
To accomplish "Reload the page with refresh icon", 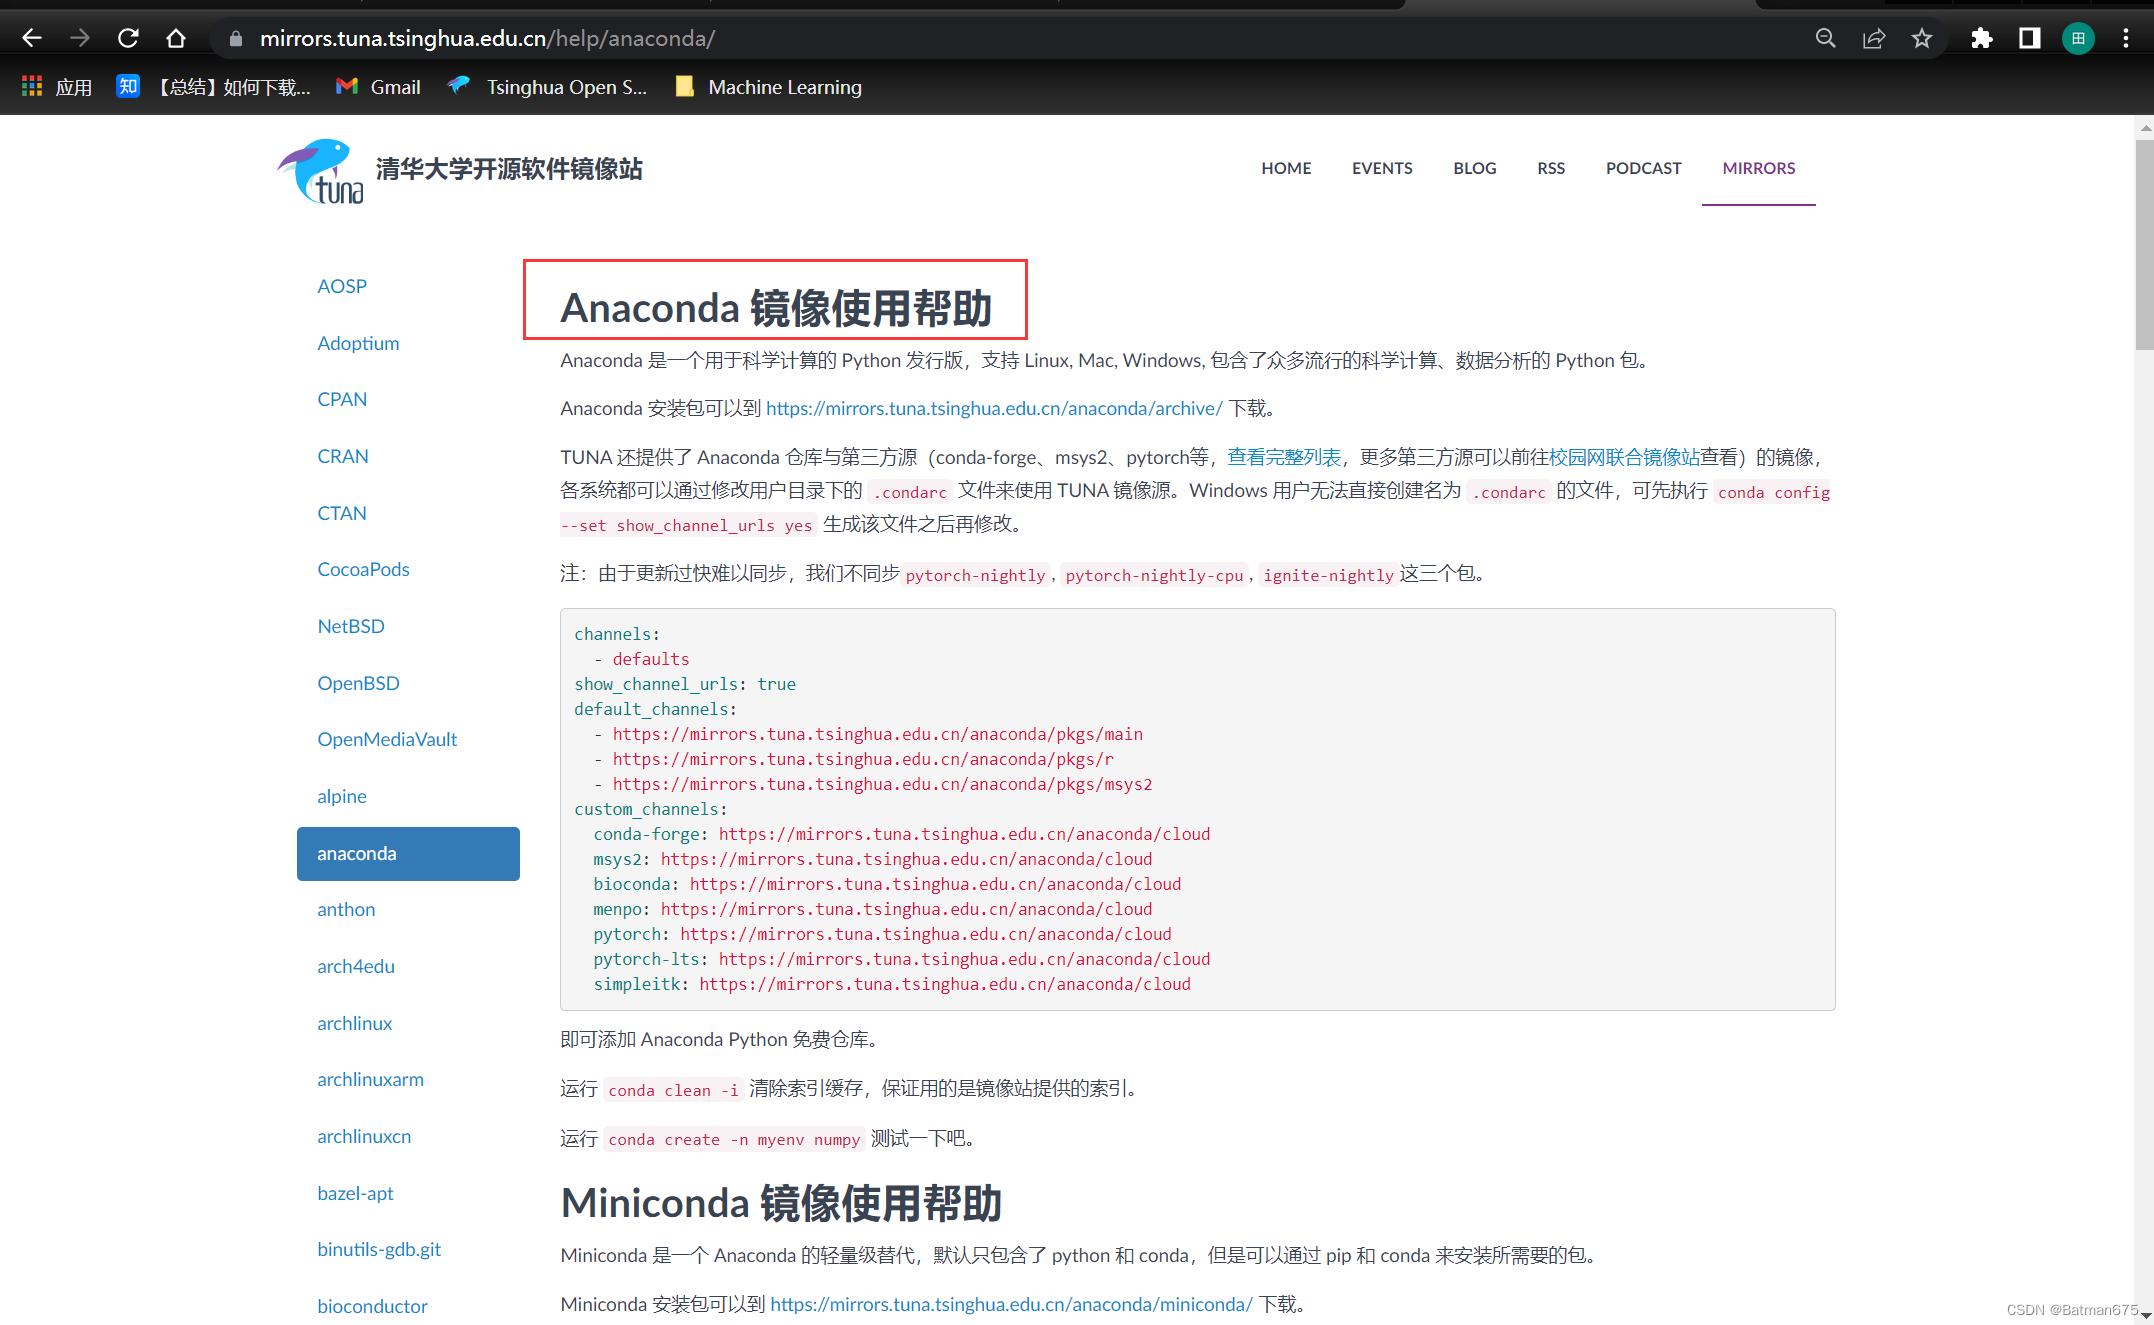I will (x=128, y=38).
